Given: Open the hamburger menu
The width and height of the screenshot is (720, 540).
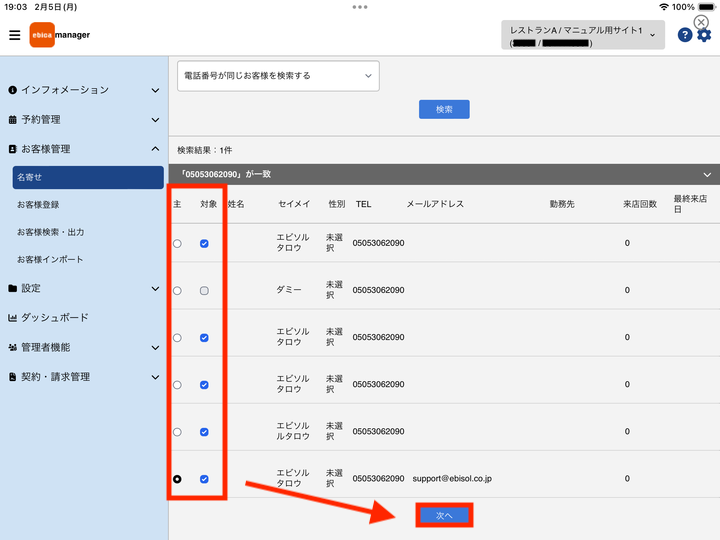Looking at the screenshot, I should coord(15,35).
